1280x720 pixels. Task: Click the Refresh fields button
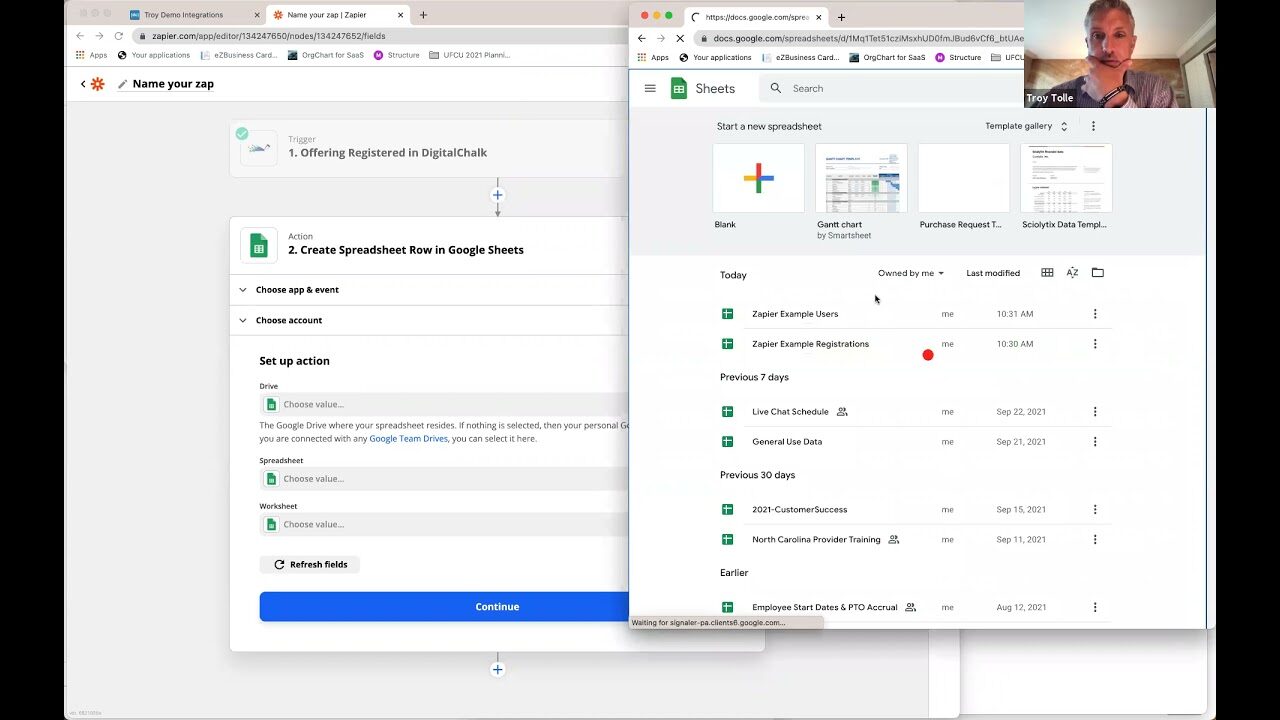[310, 565]
